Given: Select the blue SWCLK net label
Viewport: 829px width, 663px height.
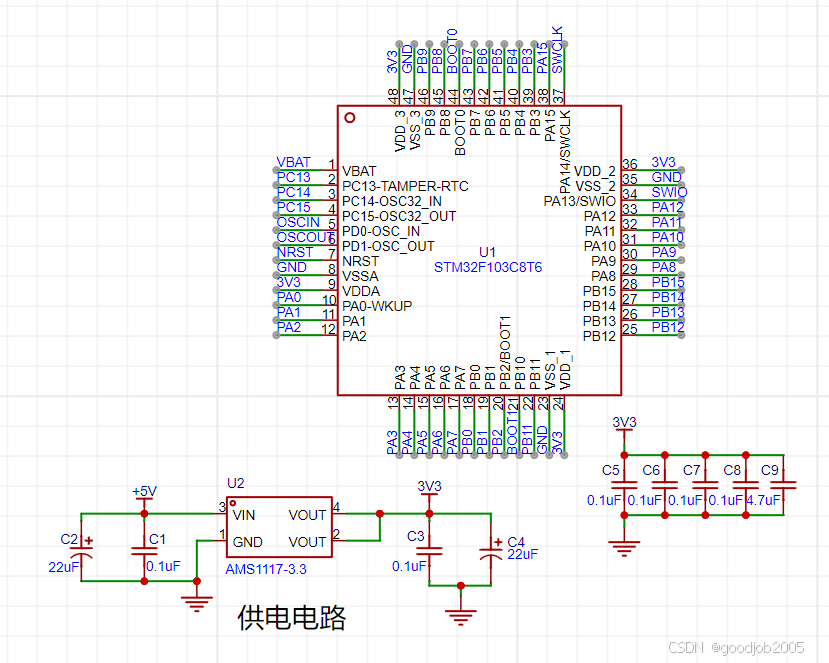Looking at the screenshot, I should 557,50.
